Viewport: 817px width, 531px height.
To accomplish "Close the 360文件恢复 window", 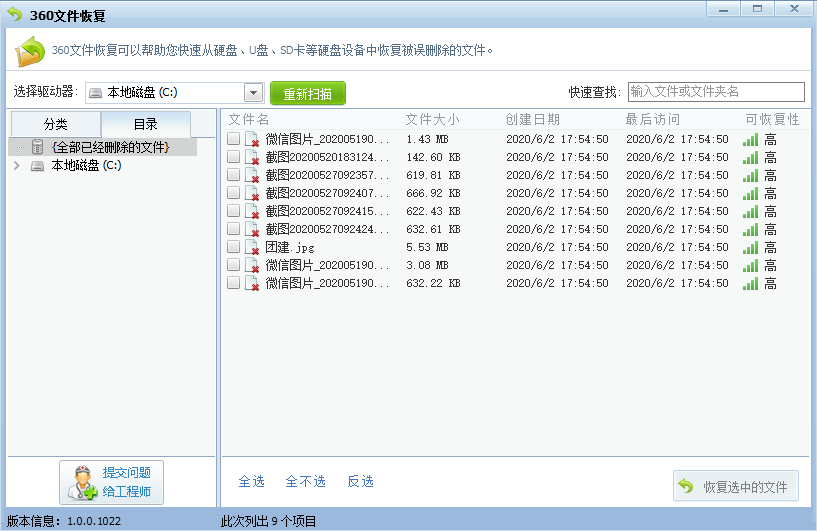I will [x=794, y=9].
